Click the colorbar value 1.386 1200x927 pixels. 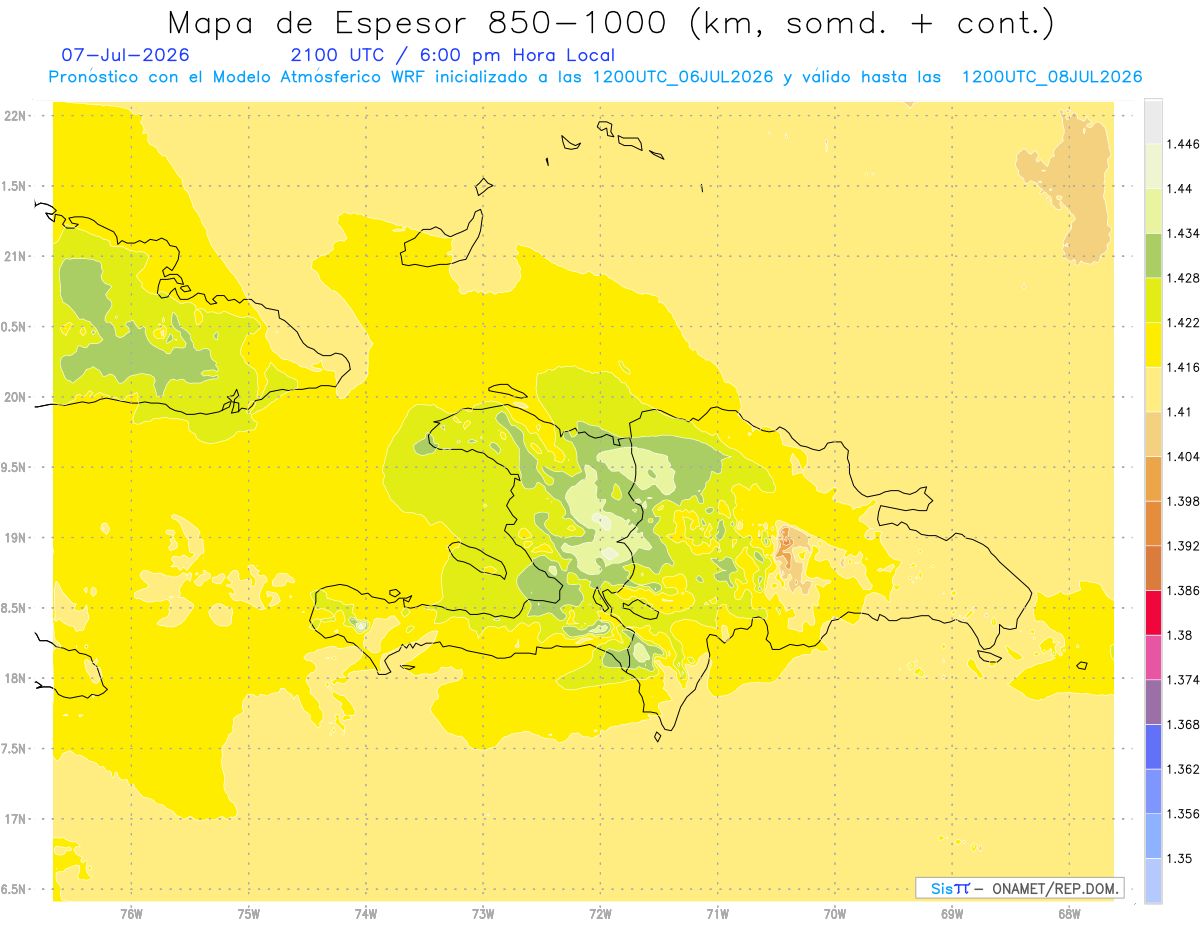coord(1183,590)
